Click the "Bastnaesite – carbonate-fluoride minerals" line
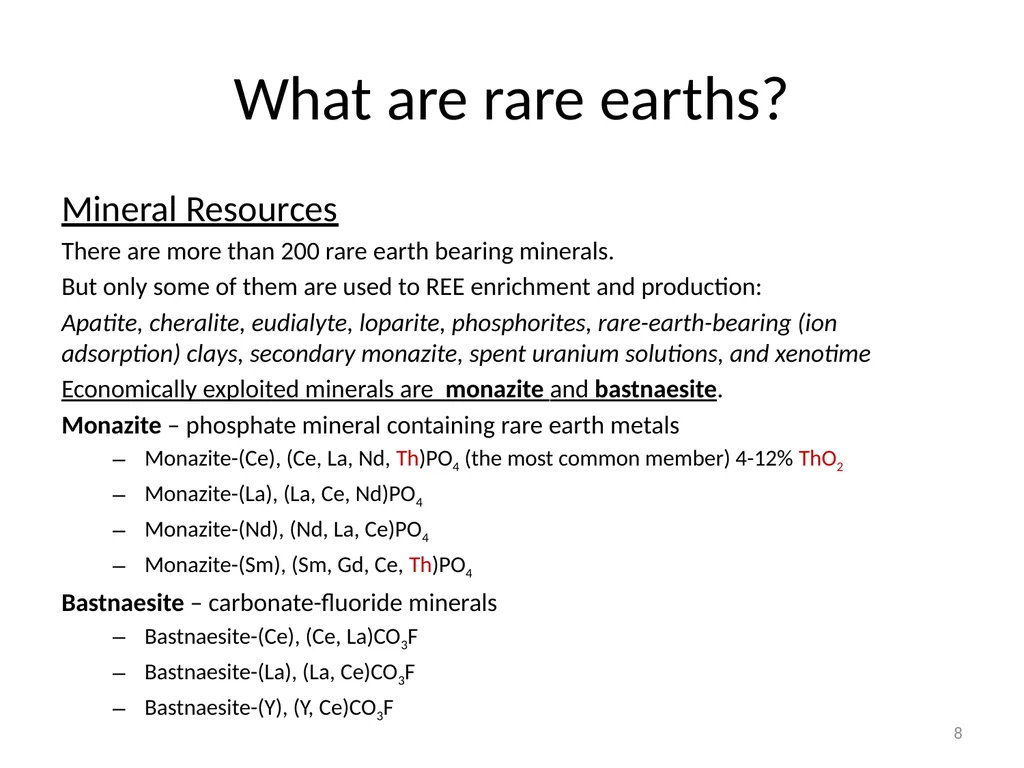The width and height of the screenshot is (1024, 768). pos(279,603)
